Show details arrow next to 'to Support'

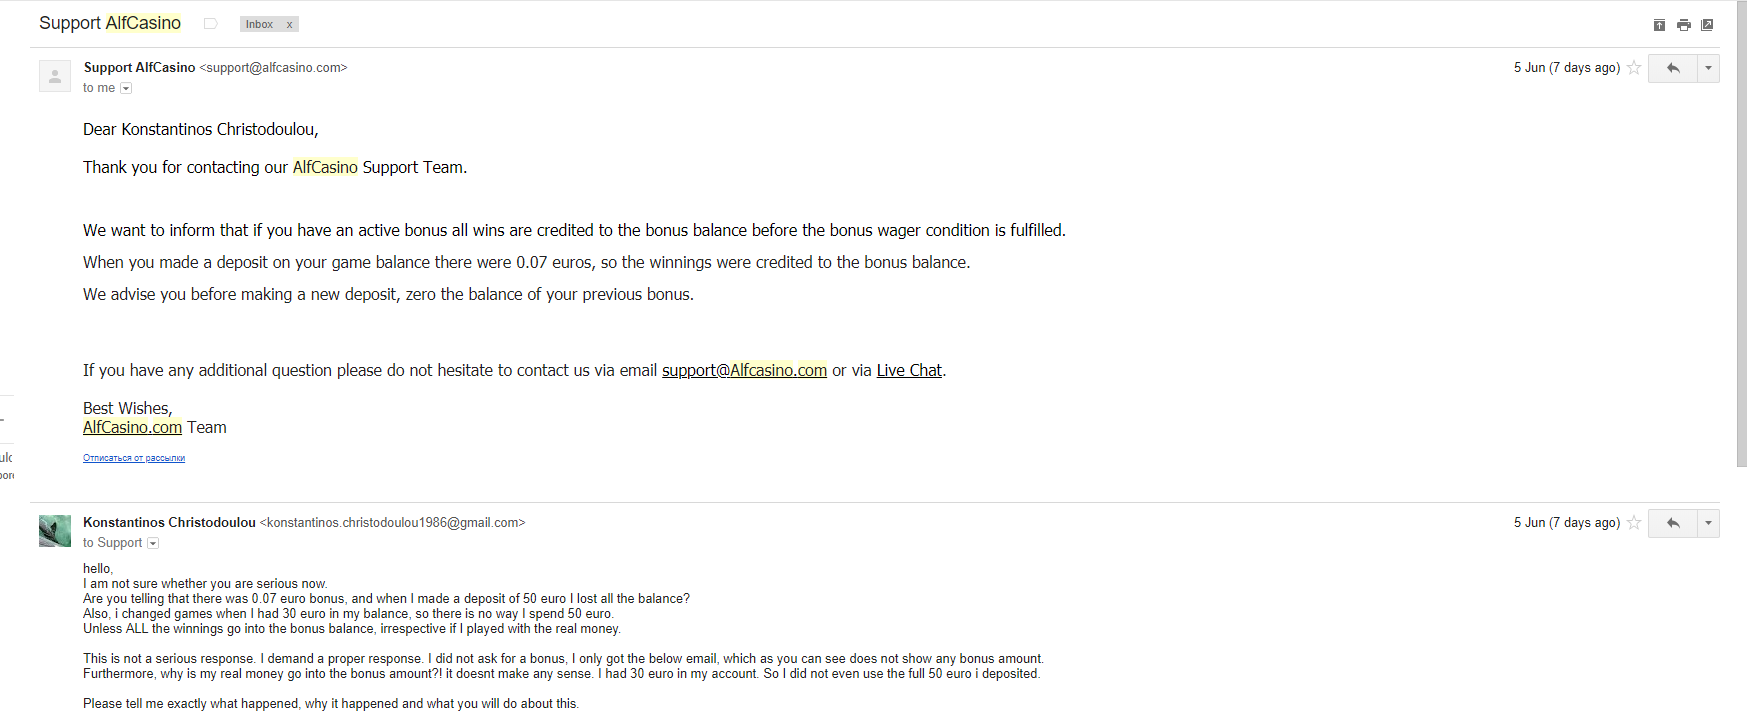[x=153, y=543]
